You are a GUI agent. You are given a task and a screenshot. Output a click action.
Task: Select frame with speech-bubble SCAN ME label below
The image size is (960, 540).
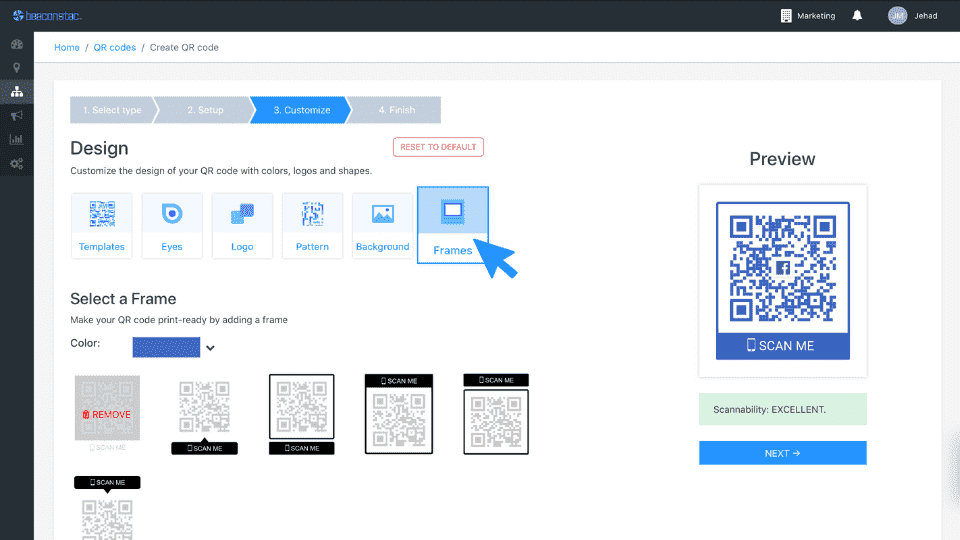pos(204,416)
